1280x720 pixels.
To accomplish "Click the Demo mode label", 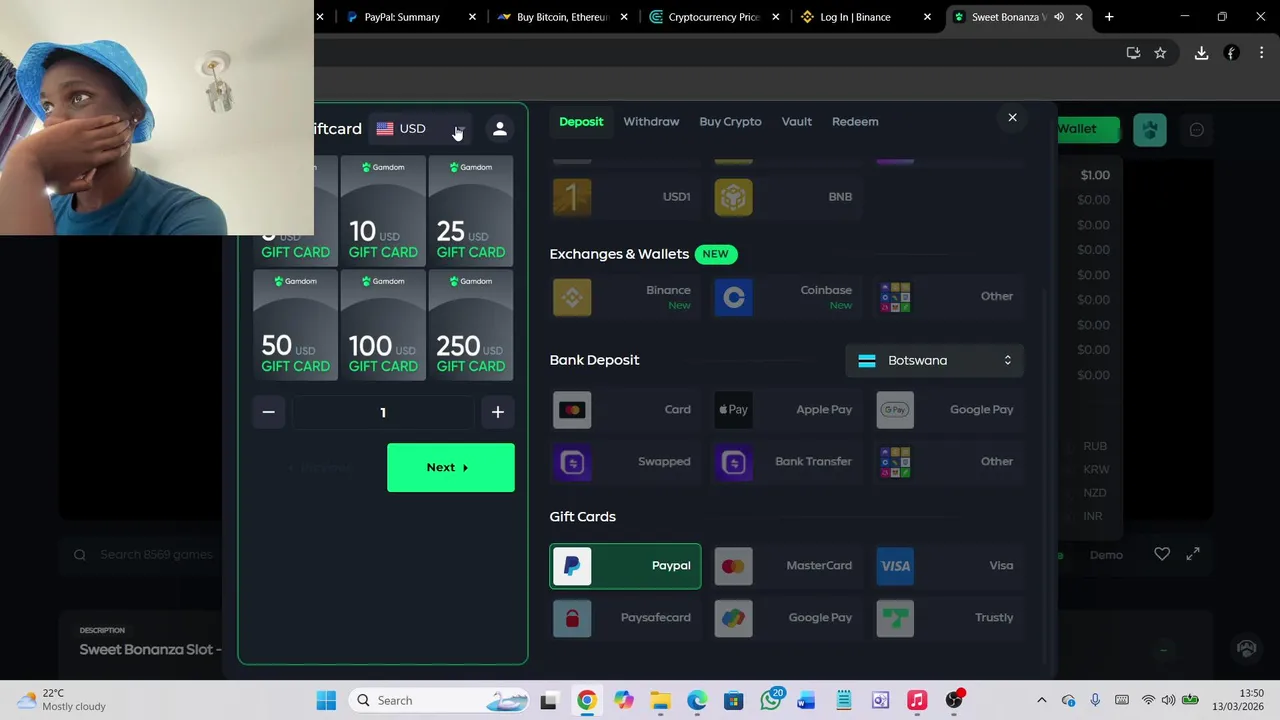I will click(x=1106, y=555).
